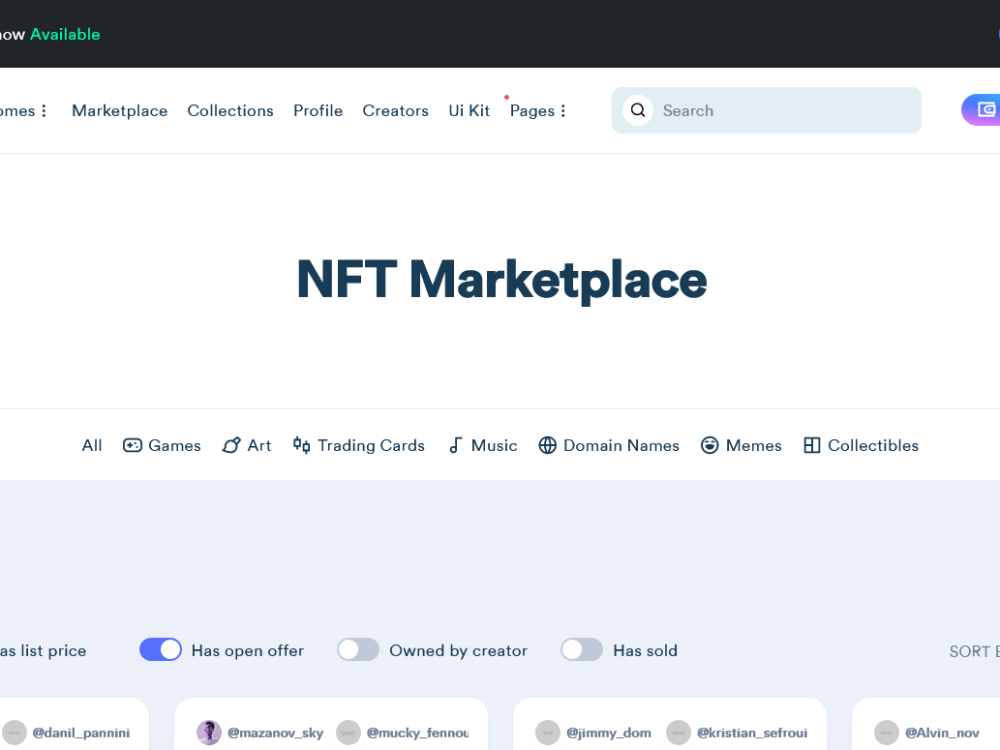
Task: Click the Music note icon
Action: [456, 445]
